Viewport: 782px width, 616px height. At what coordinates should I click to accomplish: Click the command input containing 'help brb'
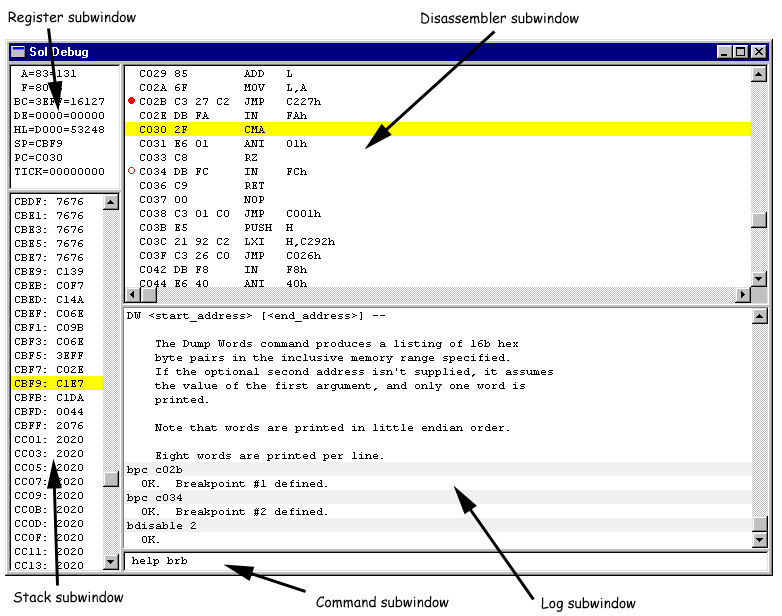click(x=440, y=561)
